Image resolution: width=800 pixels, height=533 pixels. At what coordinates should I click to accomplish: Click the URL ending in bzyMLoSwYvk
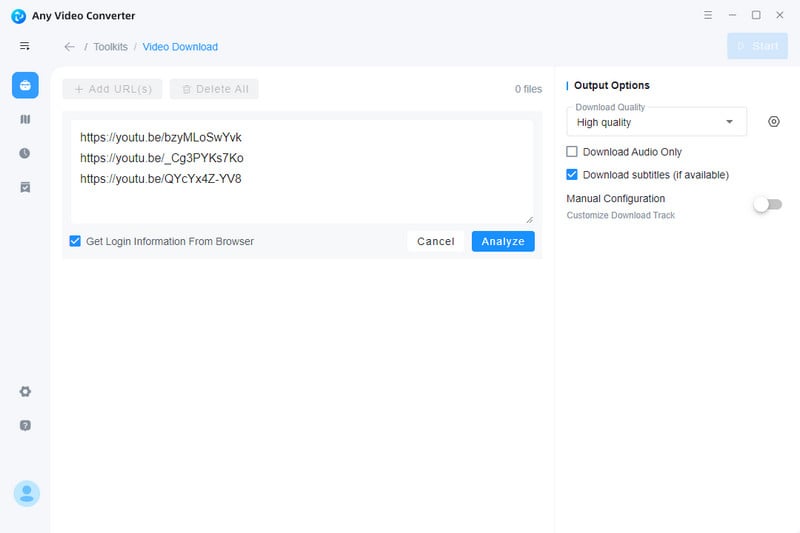tap(161, 137)
